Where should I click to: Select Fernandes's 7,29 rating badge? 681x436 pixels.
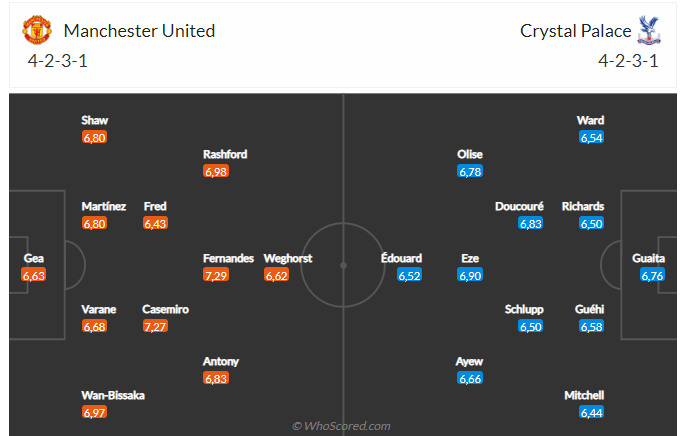coord(216,275)
